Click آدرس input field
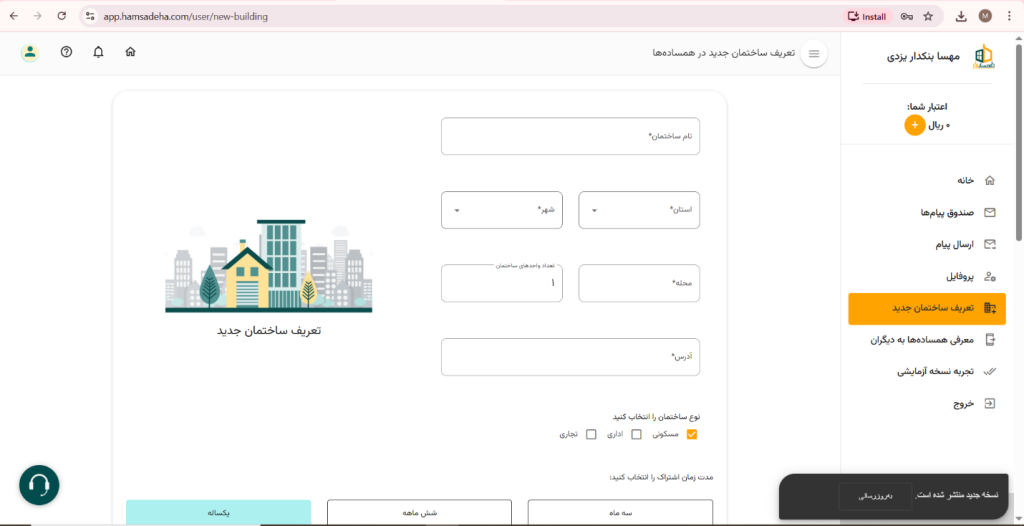This screenshot has height=526, width=1024. pos(570,357)
